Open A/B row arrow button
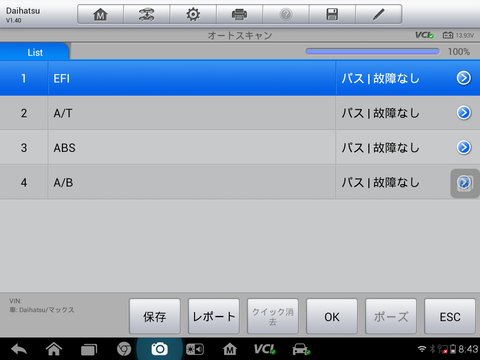480x360 pixels. tap(465, 183)
